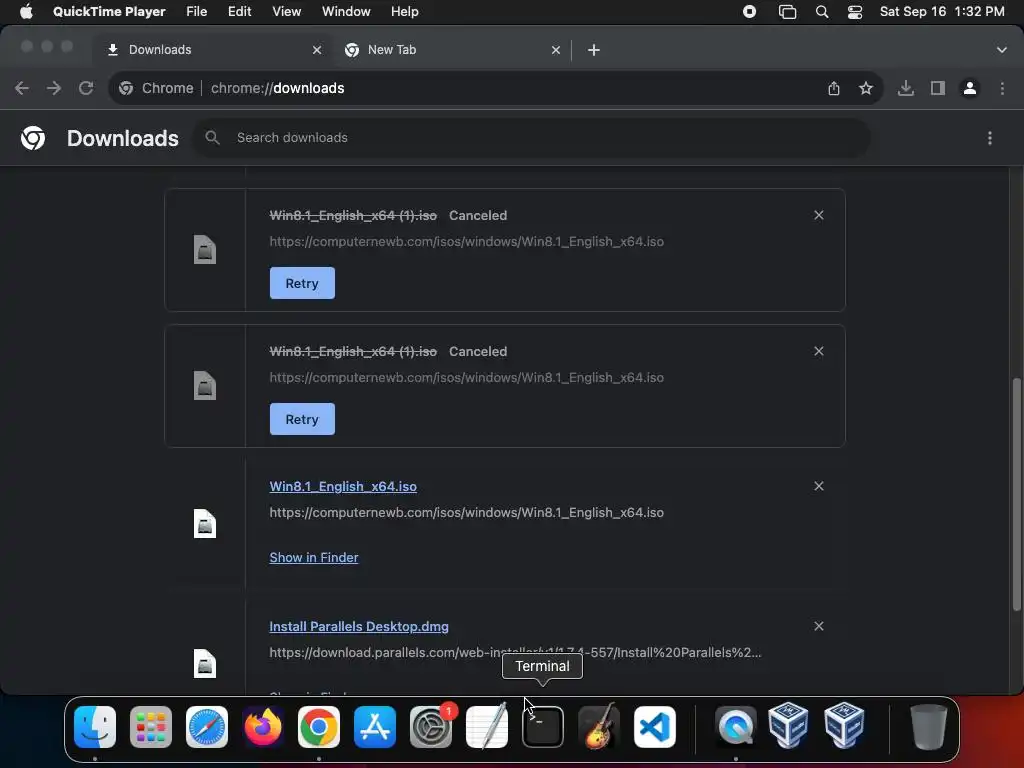Click Show in Finder for Win8.1 iso
Viewport: 1024px width, 768px height.
pyautogui.click(x=313, y=557)
